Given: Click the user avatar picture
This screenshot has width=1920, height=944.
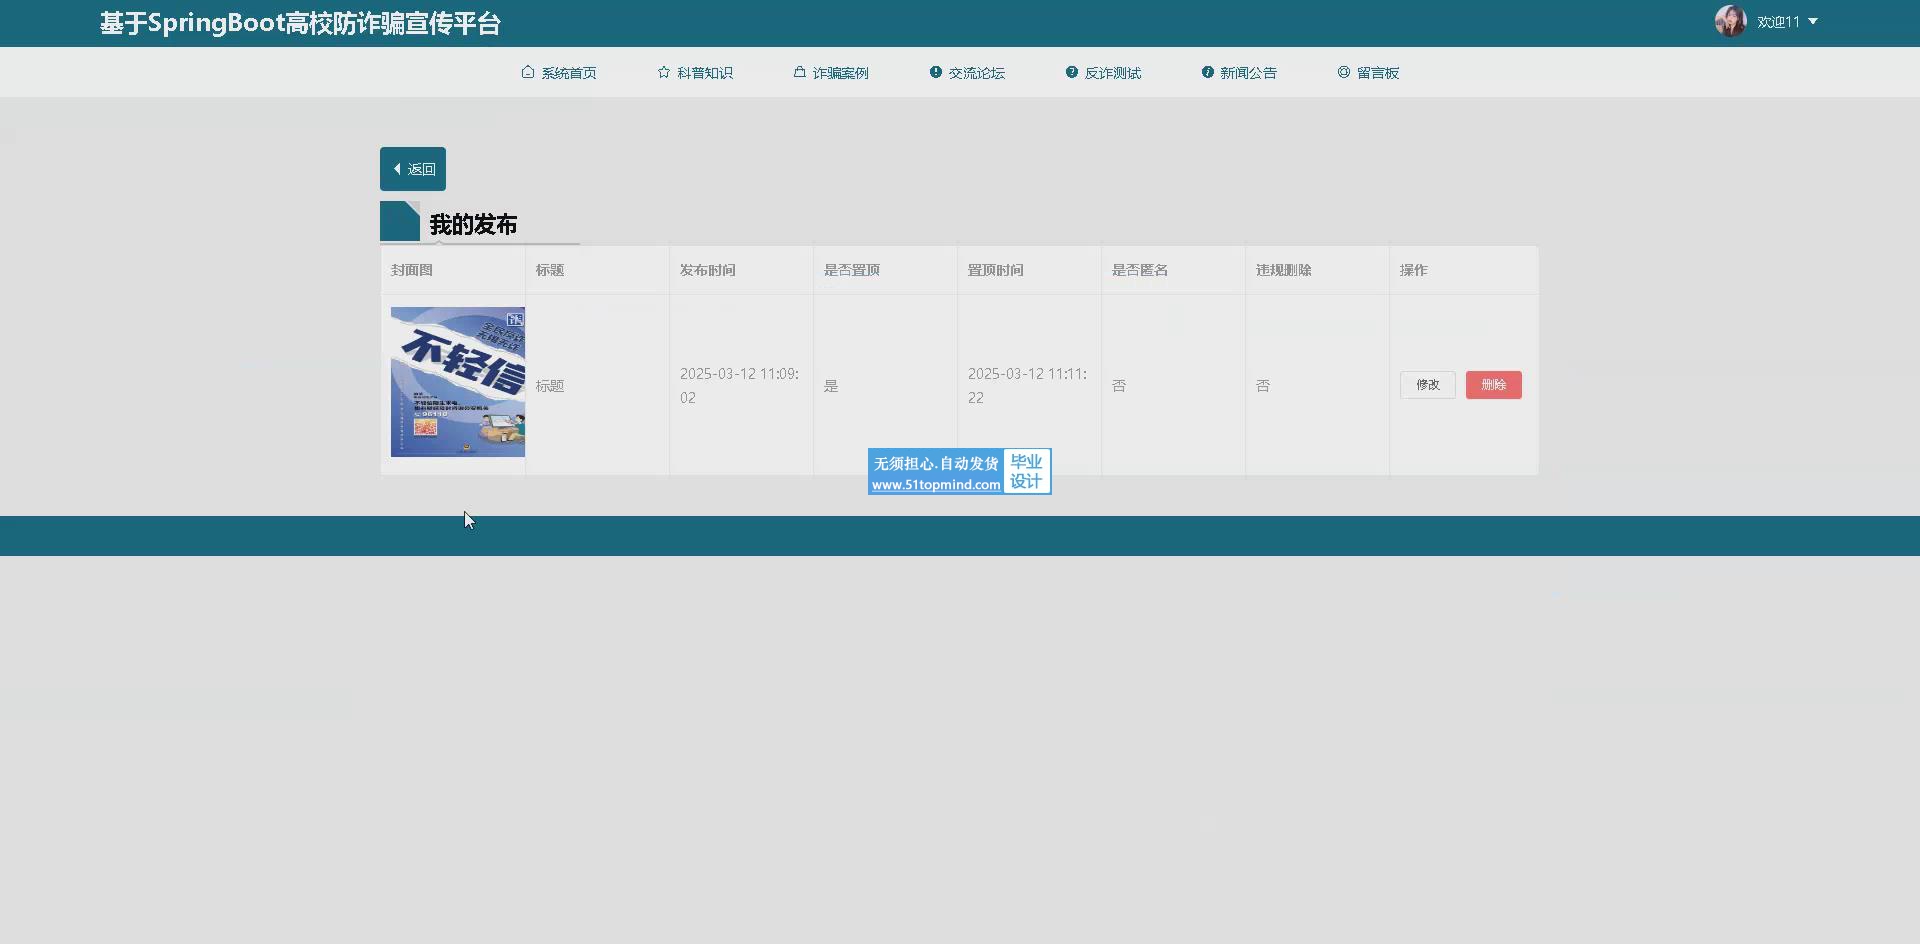Looking at the screenshot, I should tap(1730, 21).
